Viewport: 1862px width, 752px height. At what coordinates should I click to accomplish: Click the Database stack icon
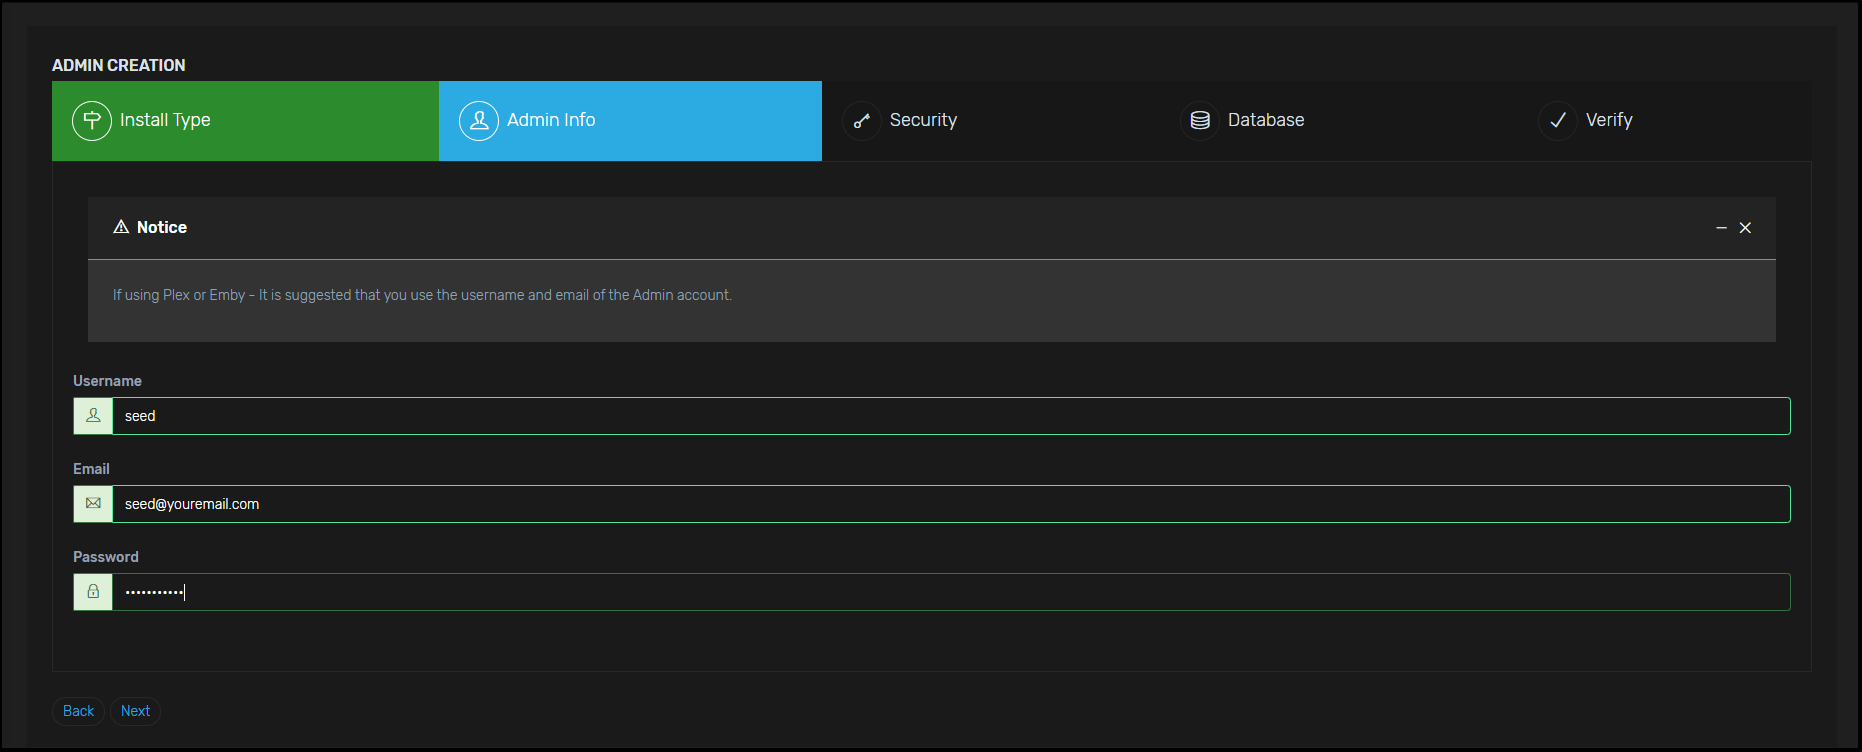tap(1200, 121)
